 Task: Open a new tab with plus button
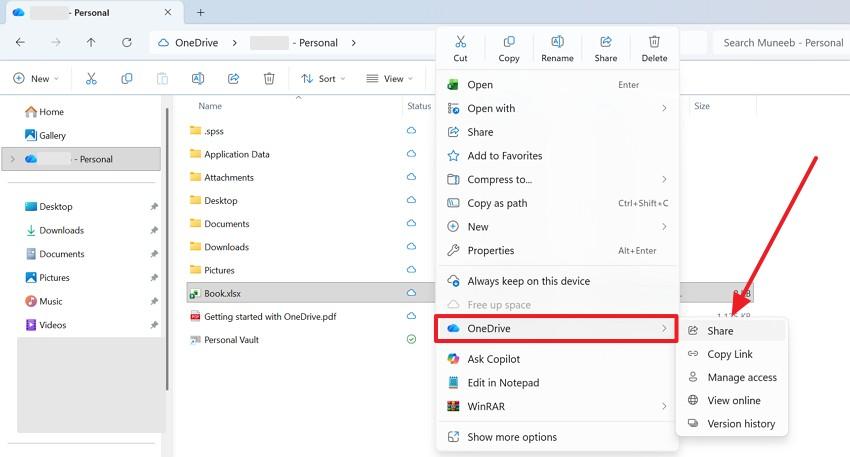pyautogui.click(x=201, y=12)
